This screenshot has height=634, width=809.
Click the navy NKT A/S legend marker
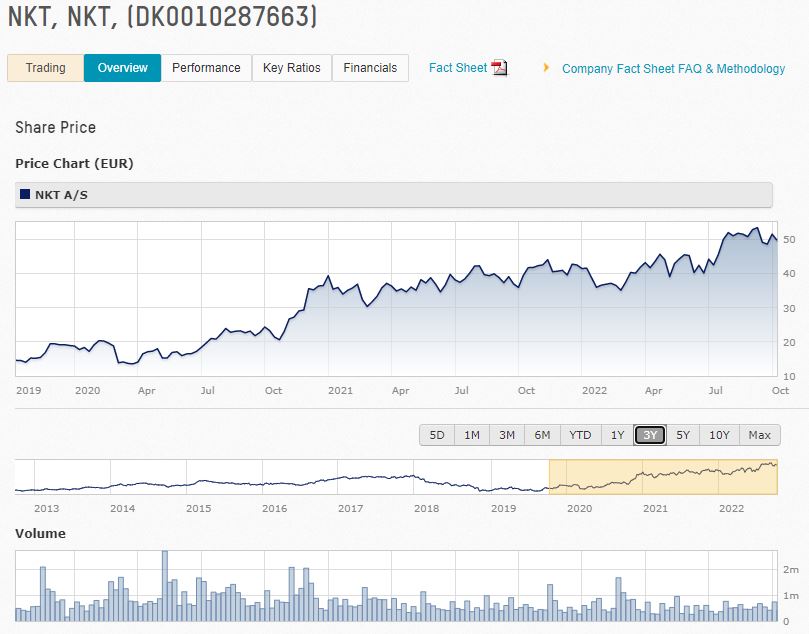click(x=24, y=194)
